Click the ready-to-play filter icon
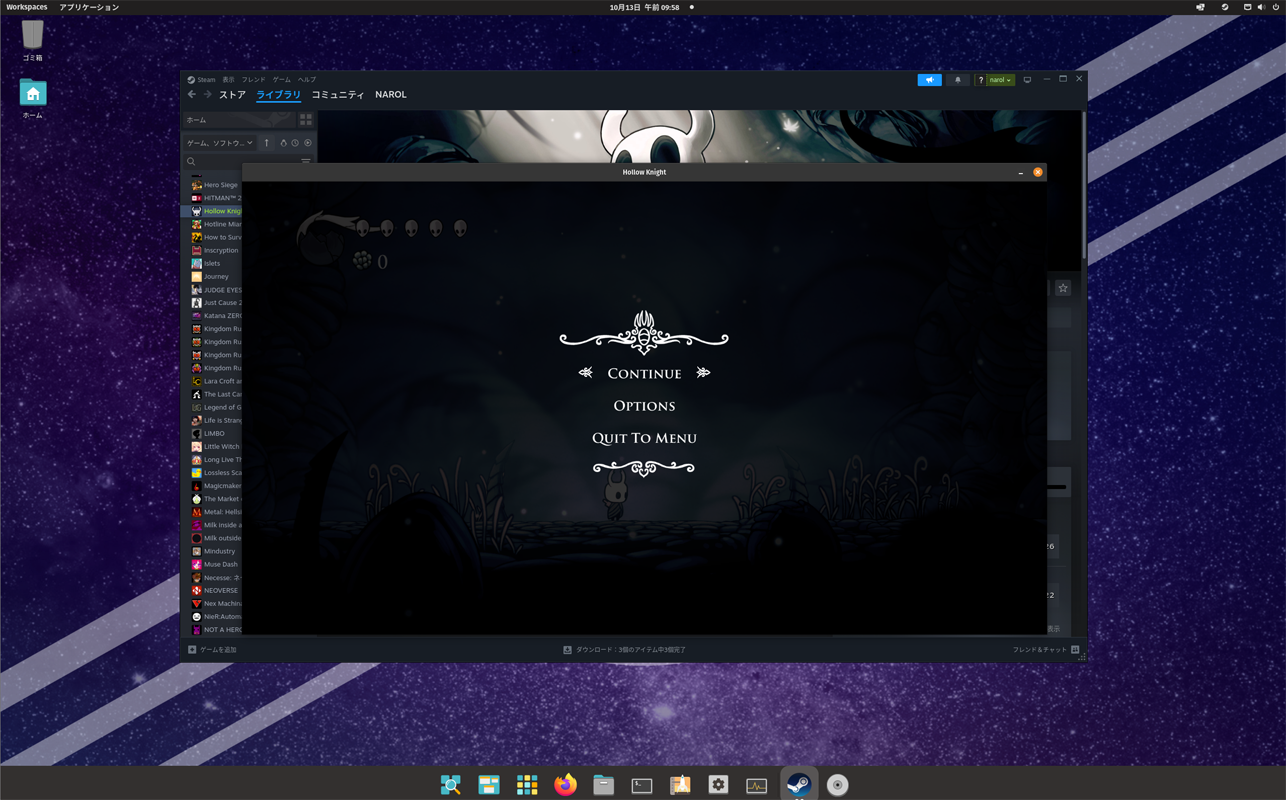Image resolution: width=1286 pixels, height=800 pixels. 307,143
